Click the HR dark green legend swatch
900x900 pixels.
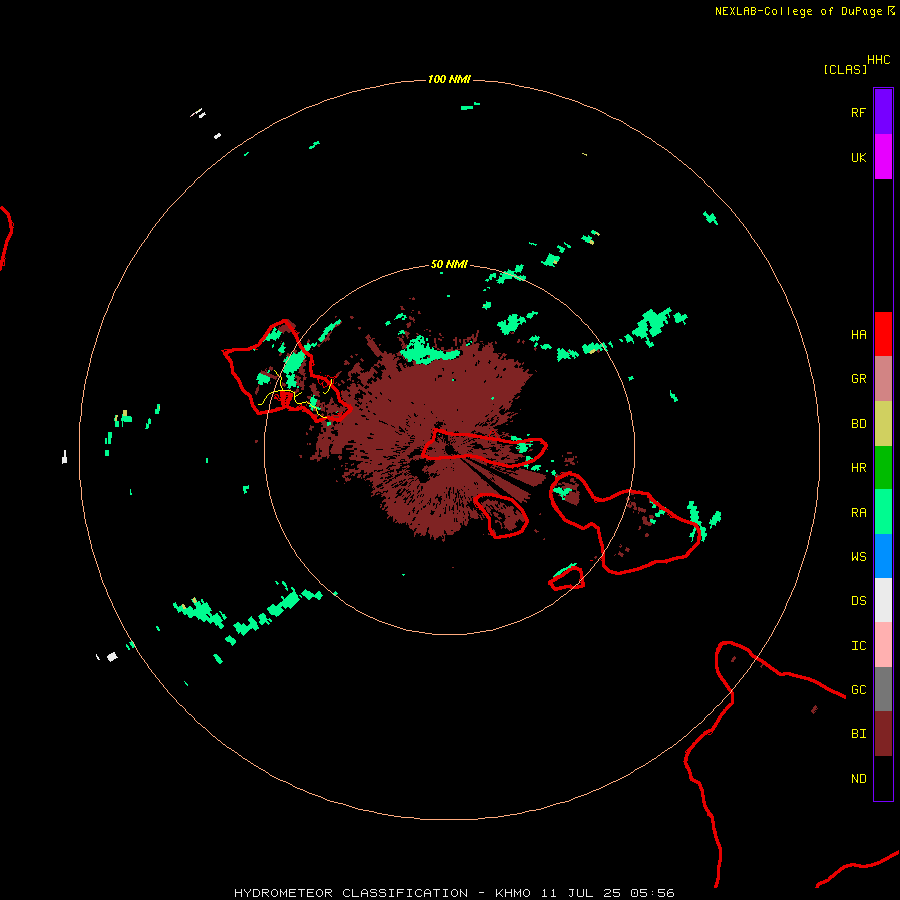tap(883, 468)
